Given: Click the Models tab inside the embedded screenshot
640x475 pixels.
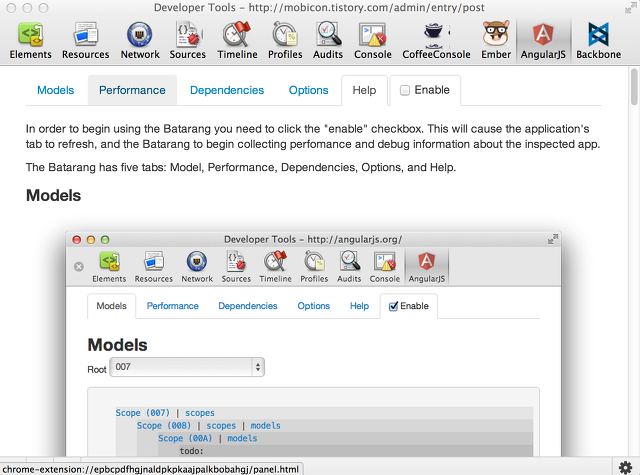Looking at the screenshot, I should pyautogui.click(x=111, y=306).
